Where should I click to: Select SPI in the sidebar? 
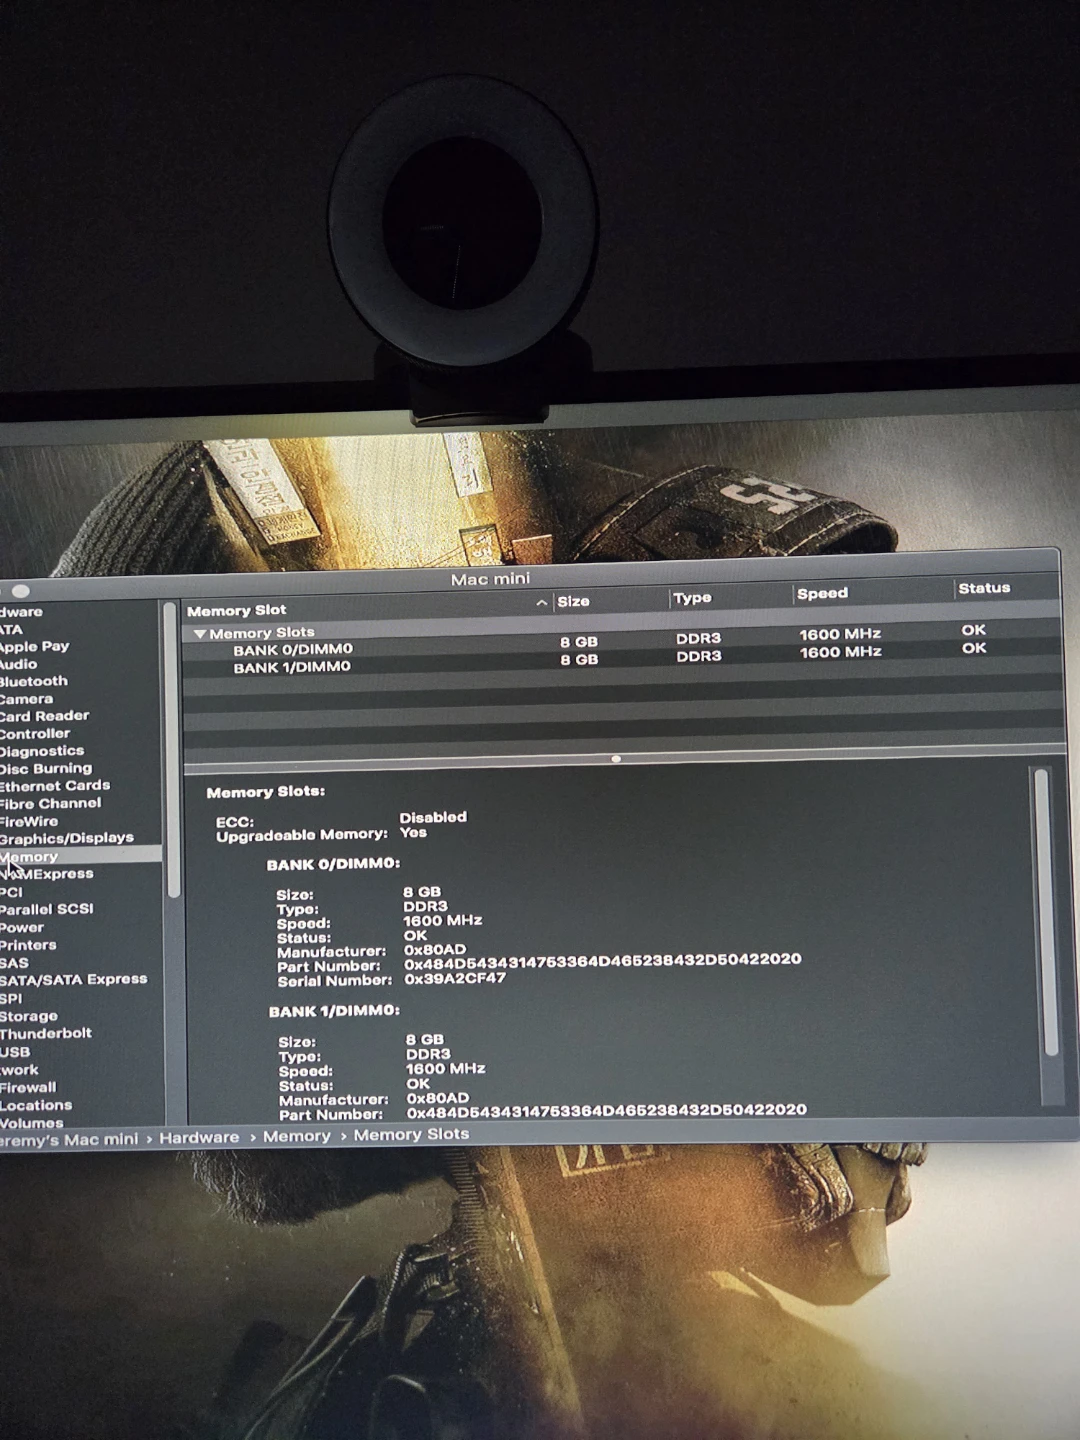11,998
